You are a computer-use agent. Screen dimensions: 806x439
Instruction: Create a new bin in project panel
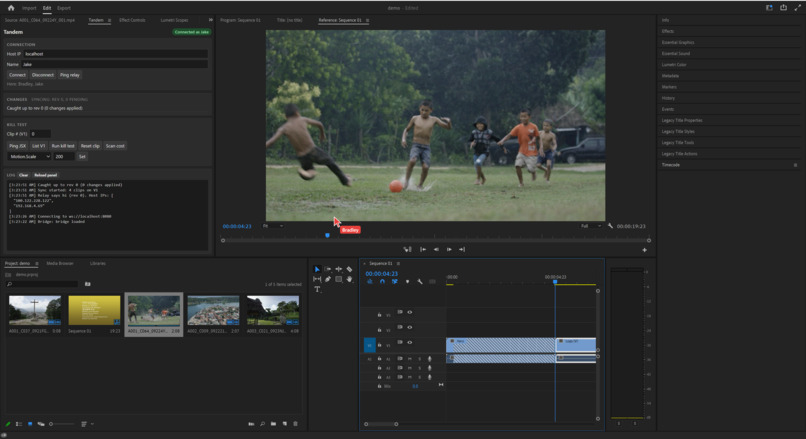point(273,424)
